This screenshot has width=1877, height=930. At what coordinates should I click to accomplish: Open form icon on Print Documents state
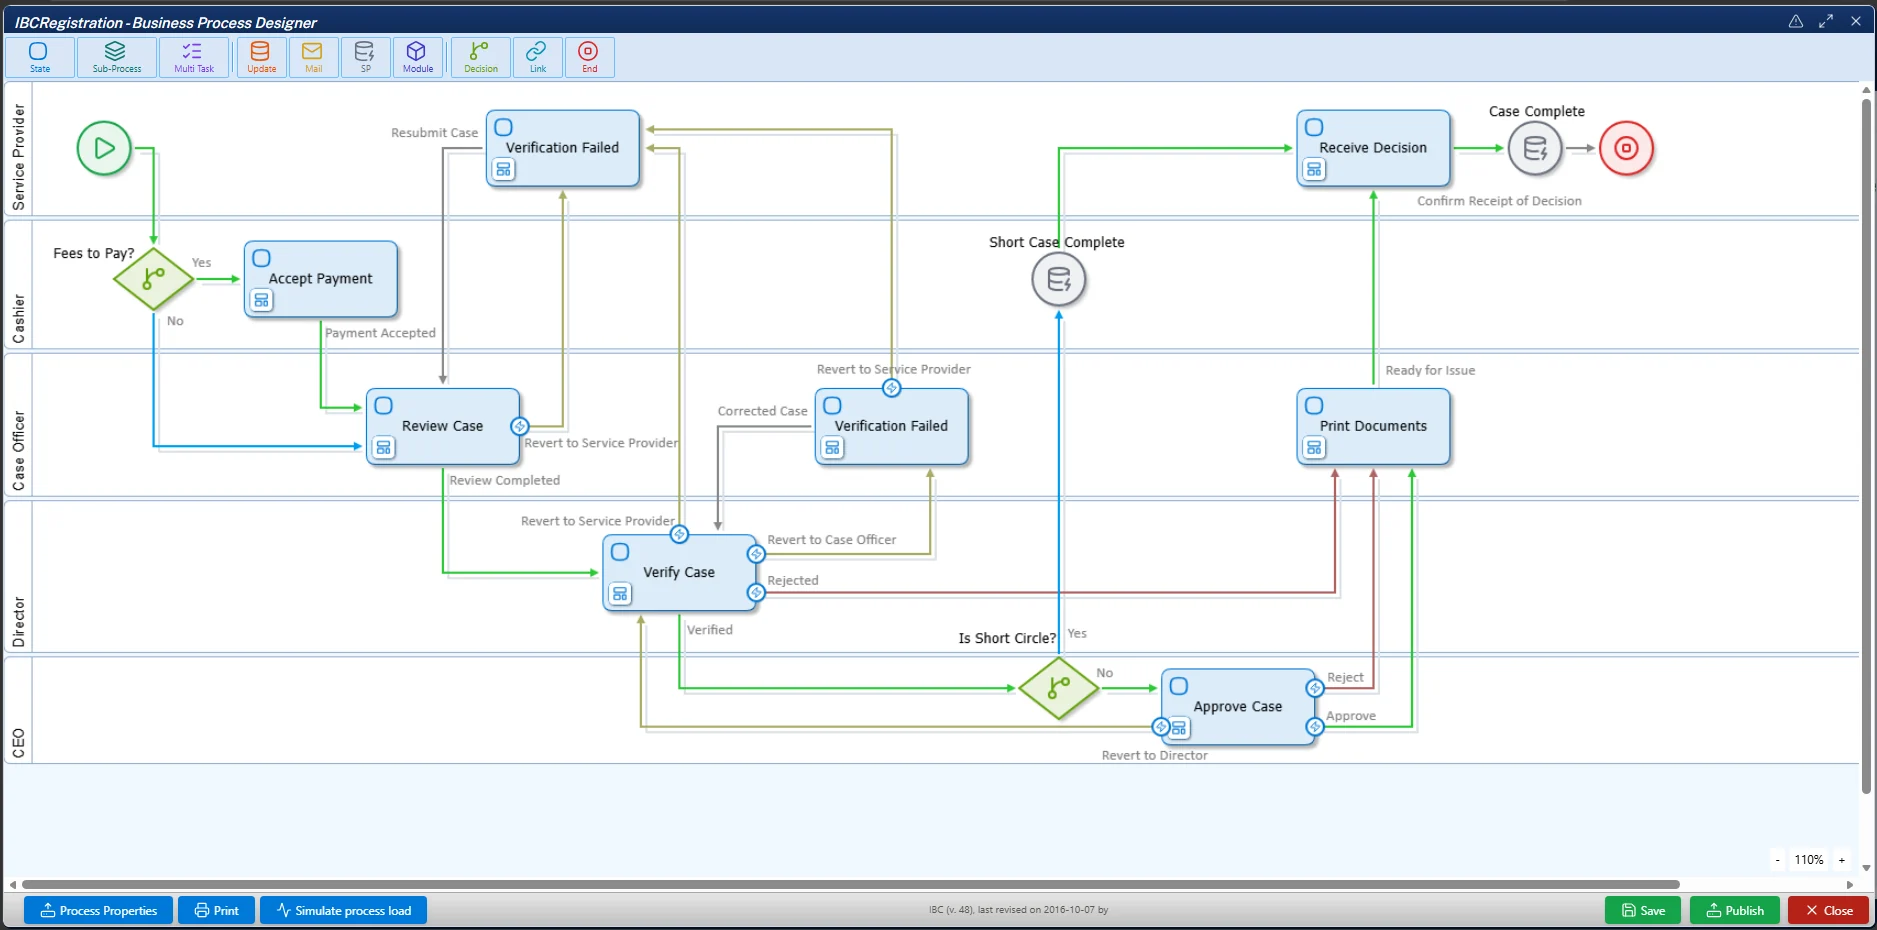1314,447
